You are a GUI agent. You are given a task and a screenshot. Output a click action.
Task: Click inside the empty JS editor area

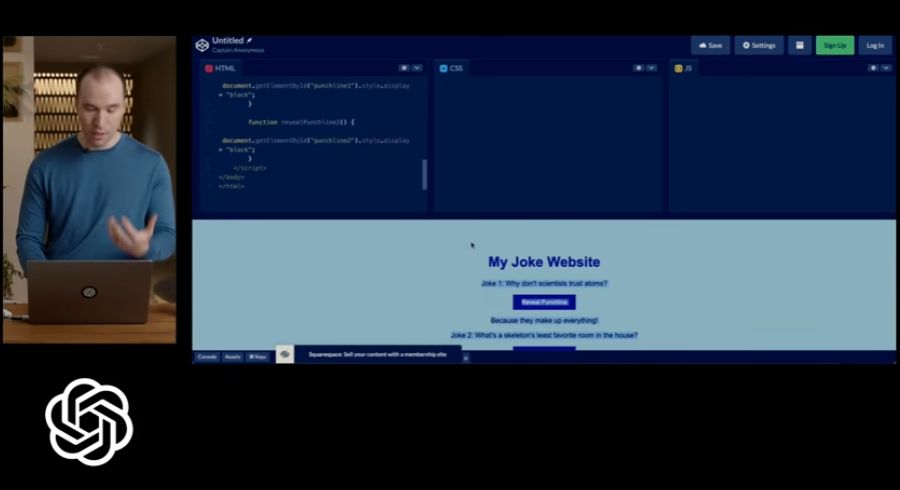[x=781, y=143]
